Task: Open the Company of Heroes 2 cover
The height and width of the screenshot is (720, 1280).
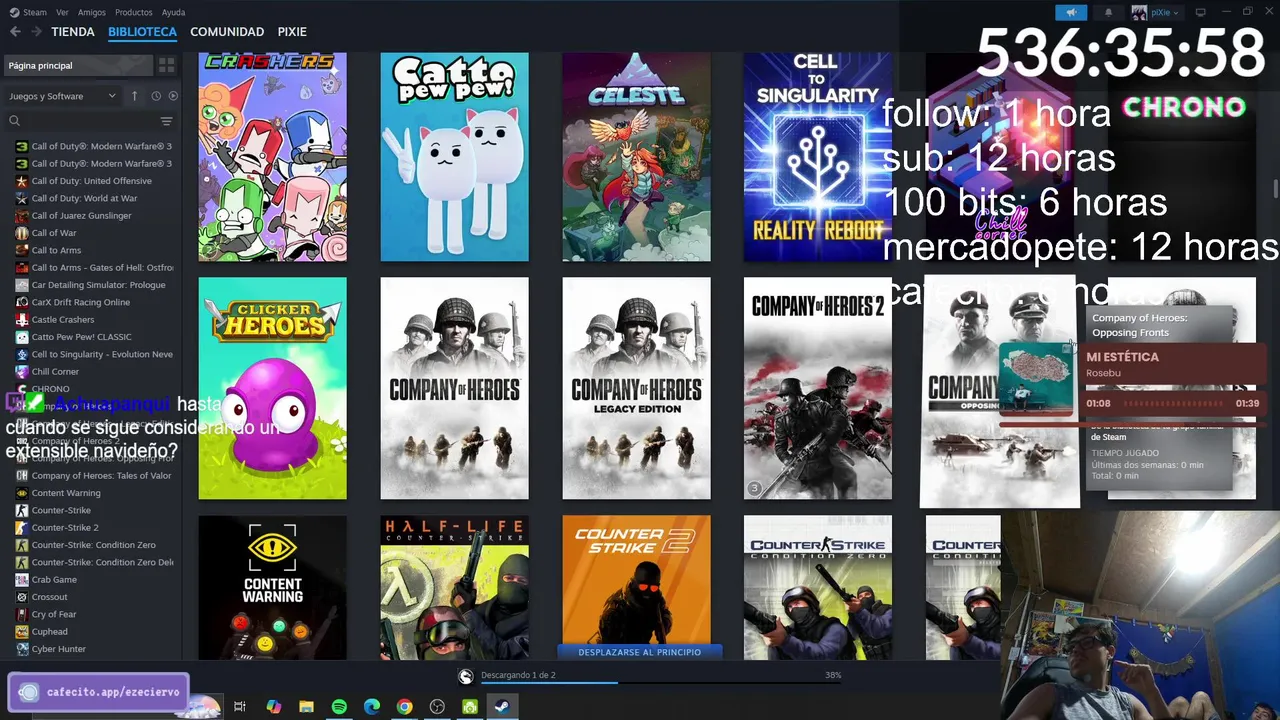Action: click(x=818, y=388)
